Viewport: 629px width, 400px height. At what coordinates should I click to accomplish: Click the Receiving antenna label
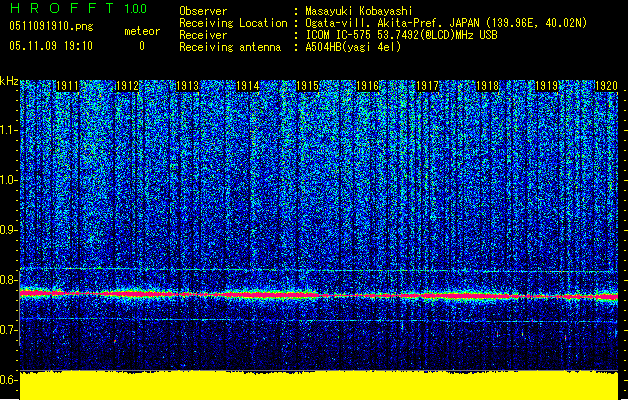(230, 47)
